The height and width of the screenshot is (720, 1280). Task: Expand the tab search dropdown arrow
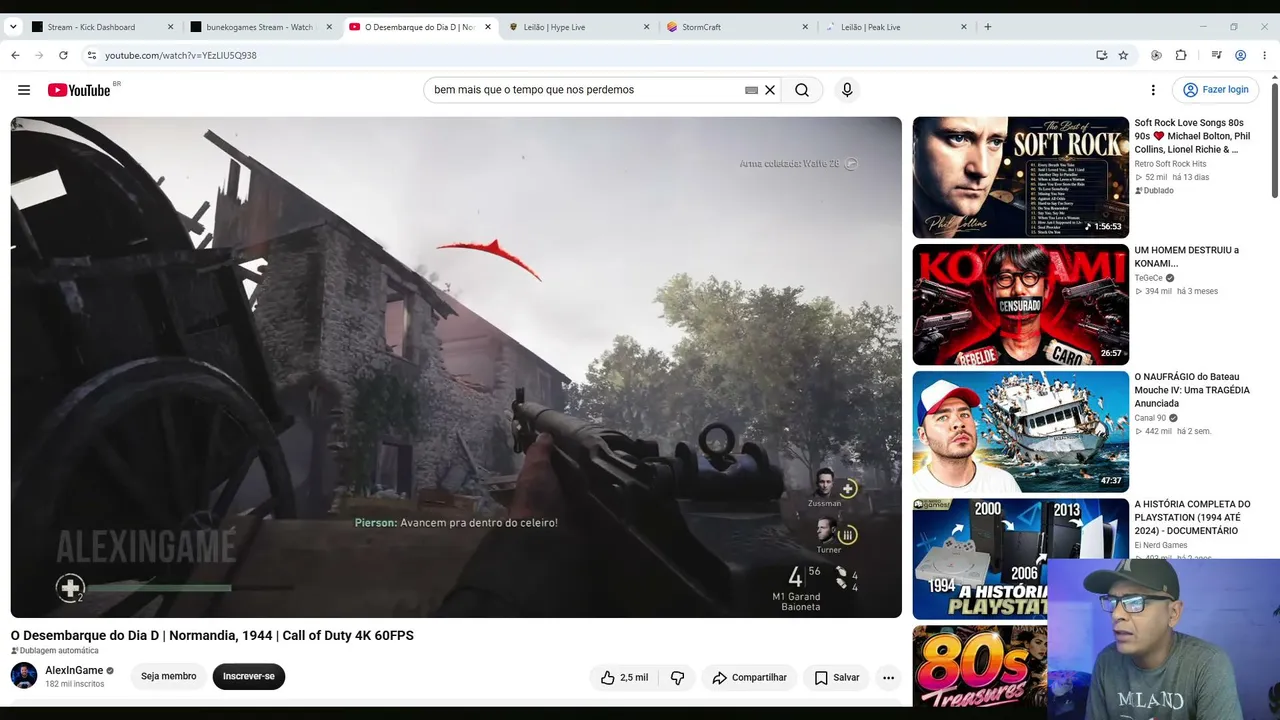coord(13,27)
